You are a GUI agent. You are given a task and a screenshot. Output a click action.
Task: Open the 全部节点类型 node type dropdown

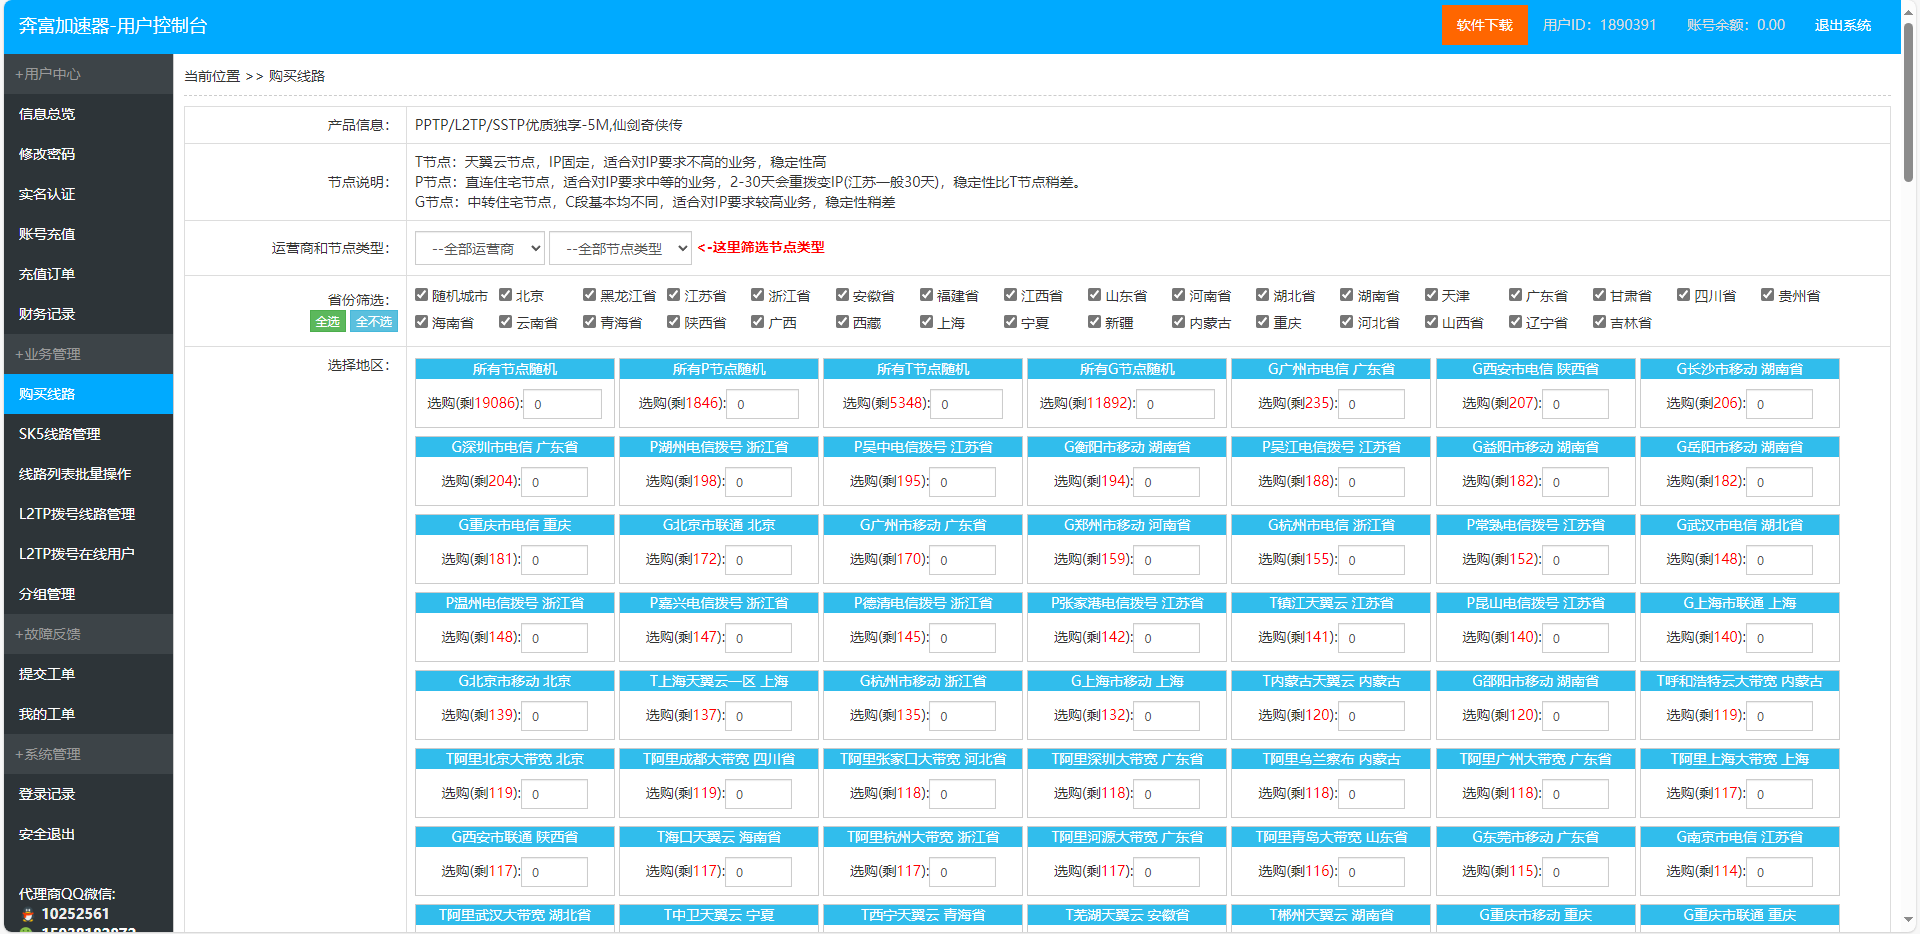620,248
